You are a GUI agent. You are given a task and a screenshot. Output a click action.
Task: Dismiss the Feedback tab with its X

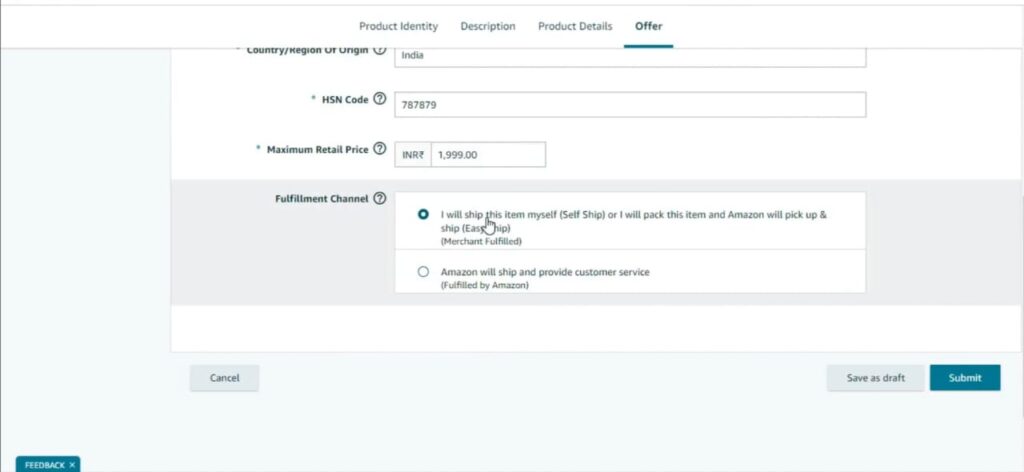tap(72, 465)
